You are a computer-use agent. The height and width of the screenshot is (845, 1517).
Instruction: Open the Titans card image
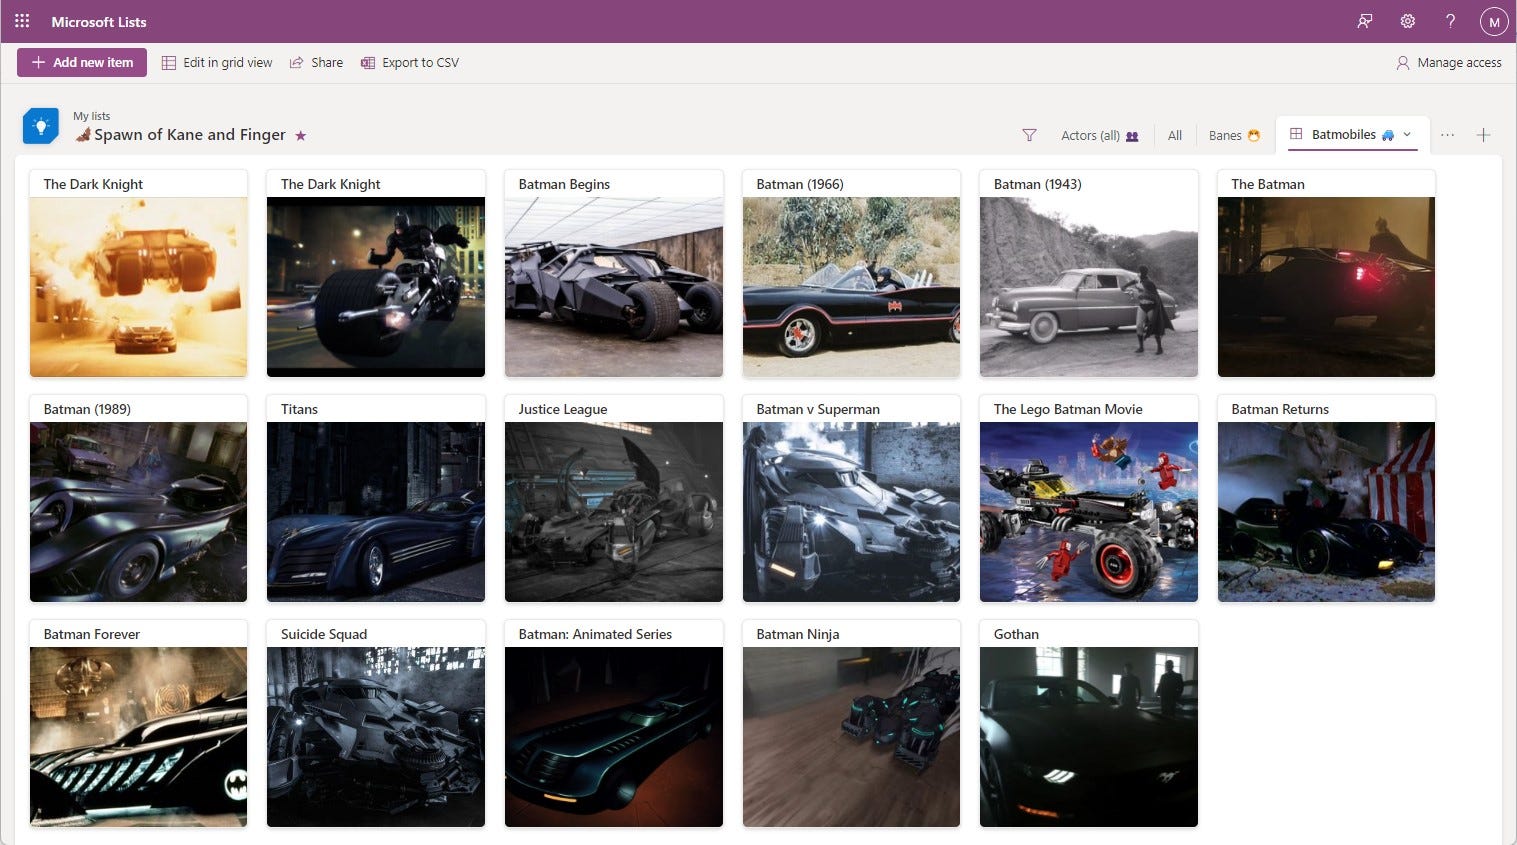[376, 512]
